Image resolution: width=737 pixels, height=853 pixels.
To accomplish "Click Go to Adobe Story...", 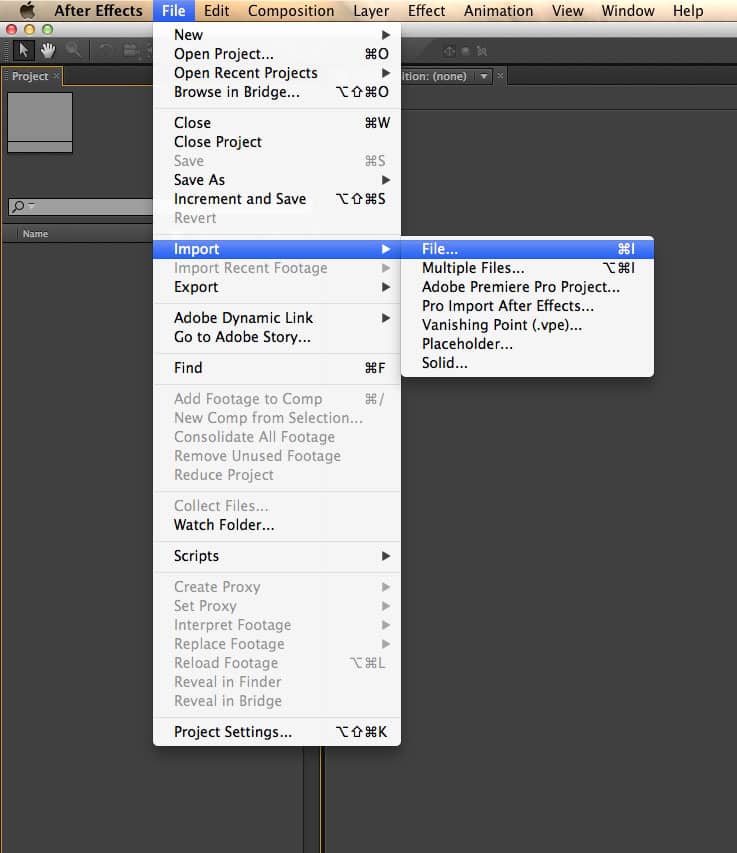I will [x=277, y=337].
